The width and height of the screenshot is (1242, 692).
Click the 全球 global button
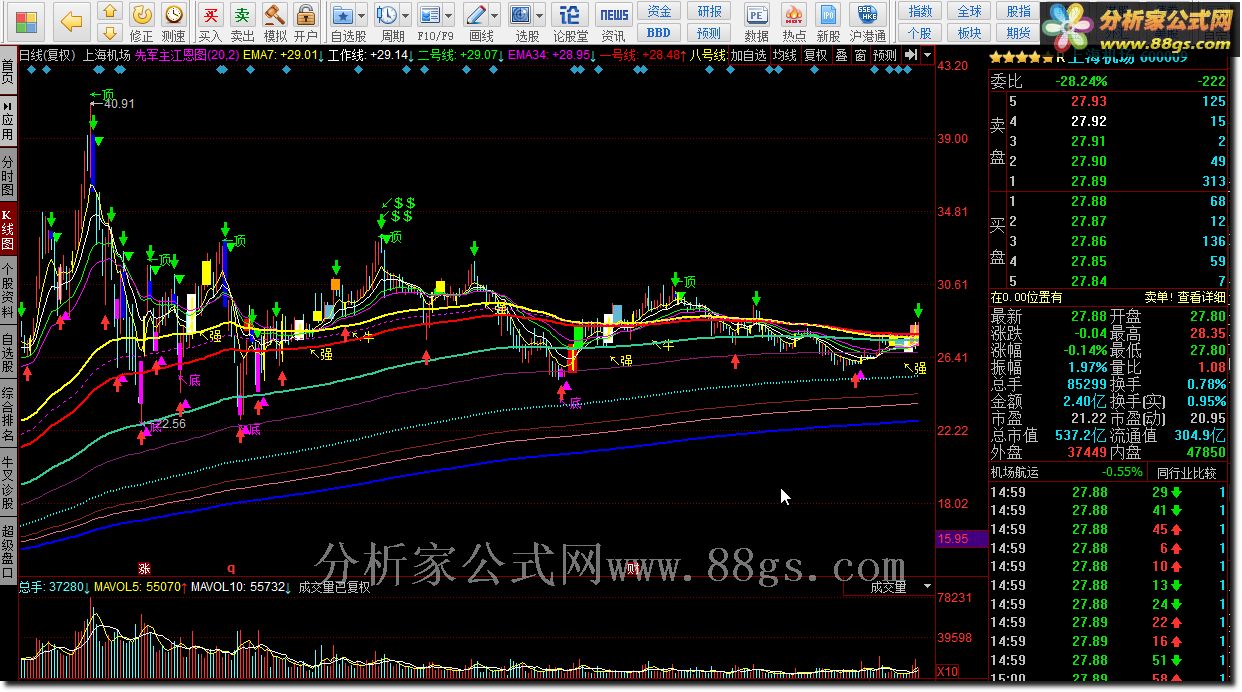969,11
